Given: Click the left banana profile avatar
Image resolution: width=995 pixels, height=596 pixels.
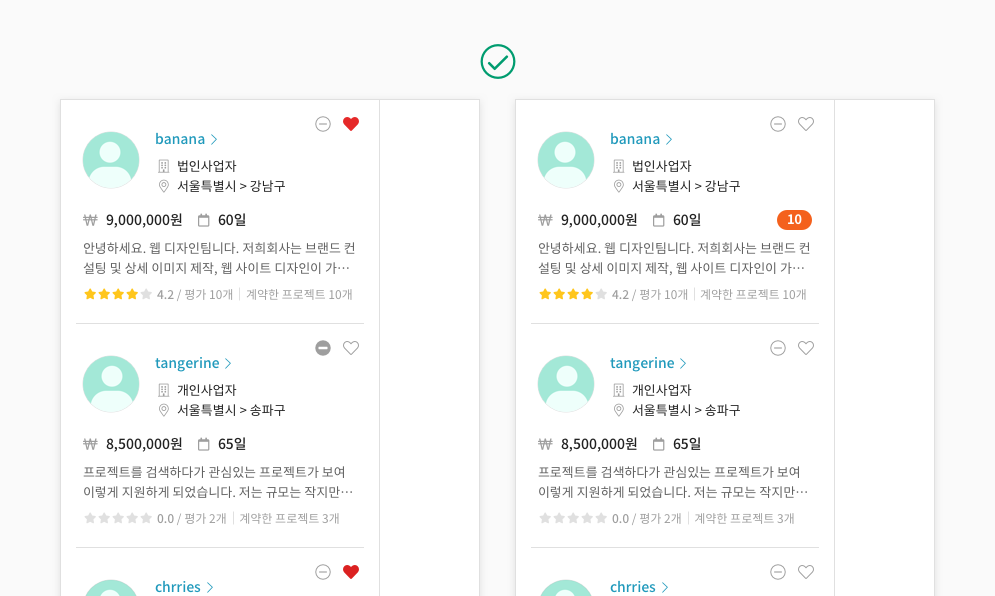Looking at the screenshot, I should [x=111, y=160].
